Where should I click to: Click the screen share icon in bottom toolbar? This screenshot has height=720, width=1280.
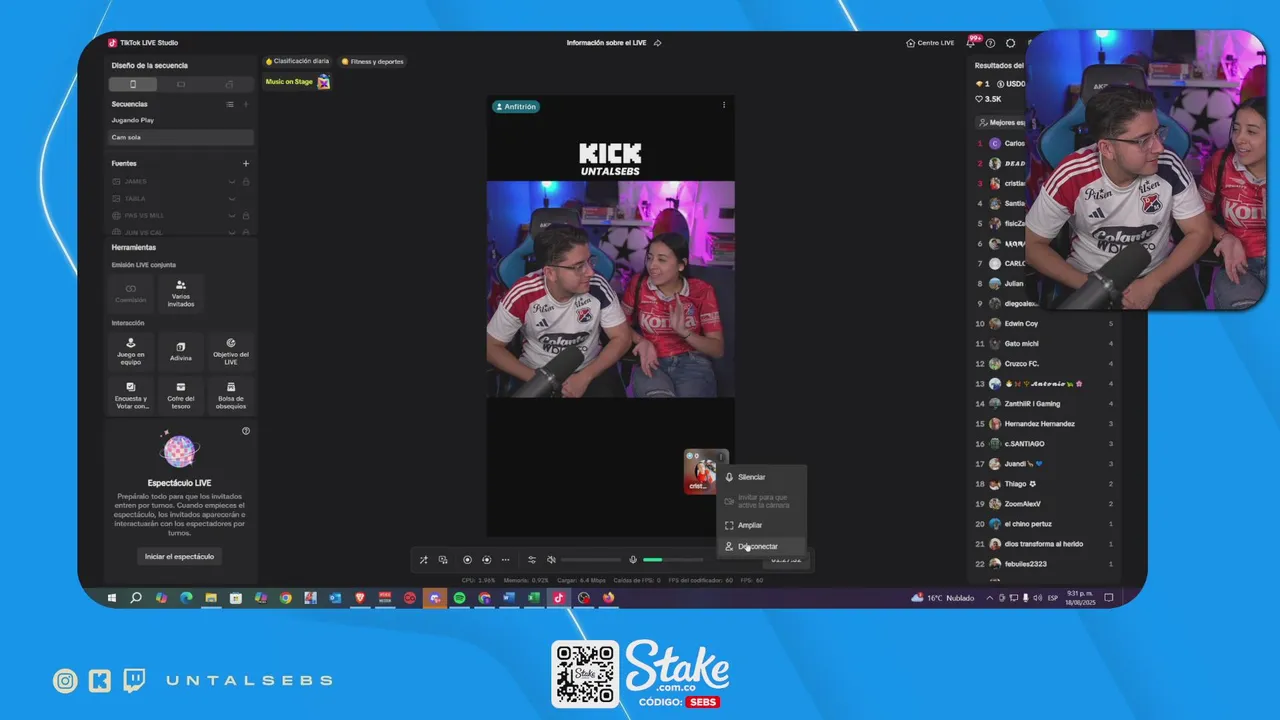tap(443, 560)
